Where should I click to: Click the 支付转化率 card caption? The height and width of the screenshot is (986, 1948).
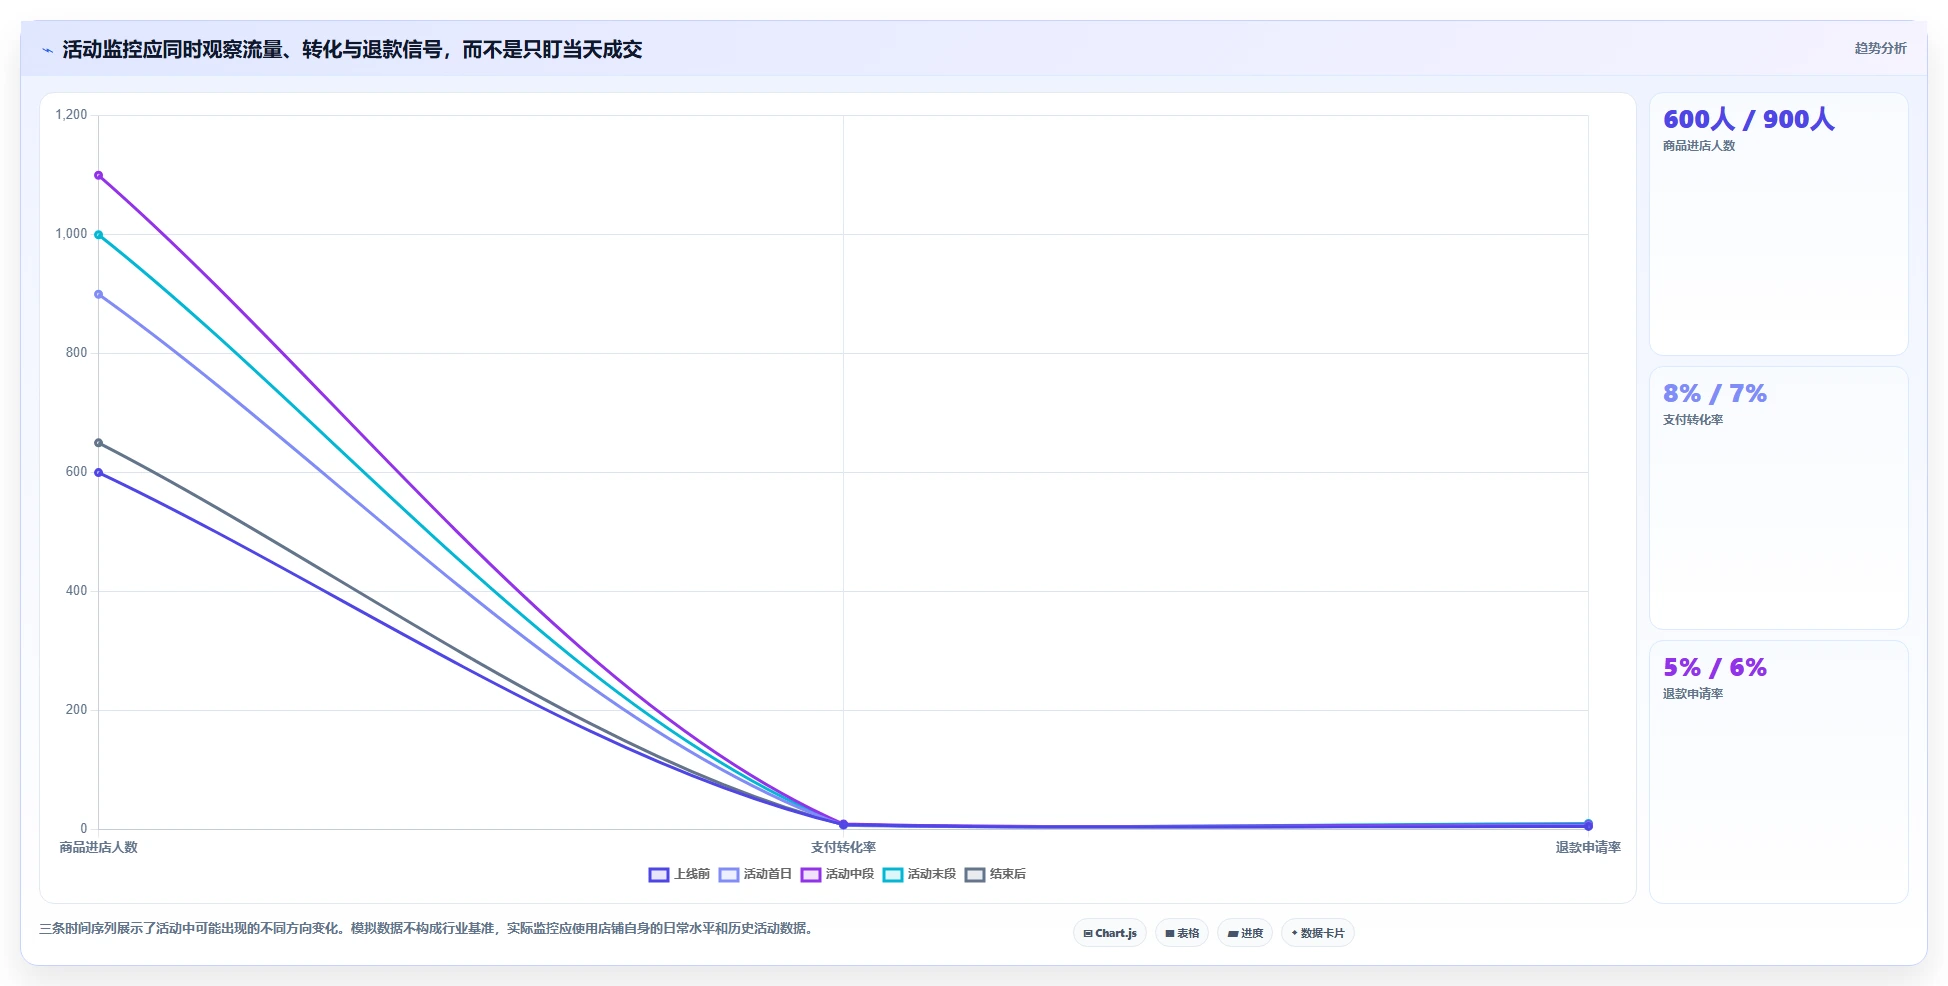coord(1693,420)
